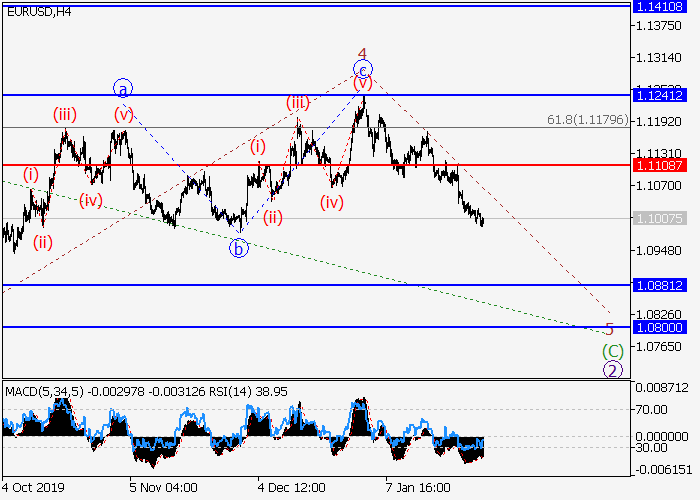Select the red 1.11087 price level tag
The image size is (700, 500).
pyautogui.click(x=659, y=164)
